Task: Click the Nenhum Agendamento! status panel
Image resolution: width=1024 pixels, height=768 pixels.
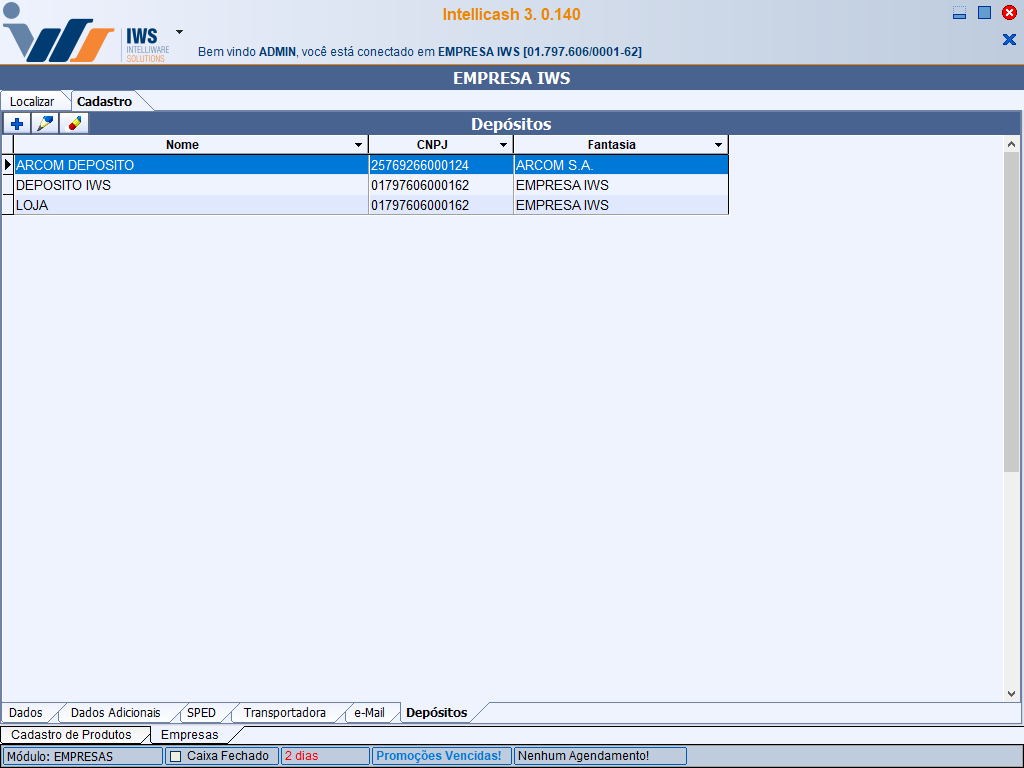Action: pos(600,756)
